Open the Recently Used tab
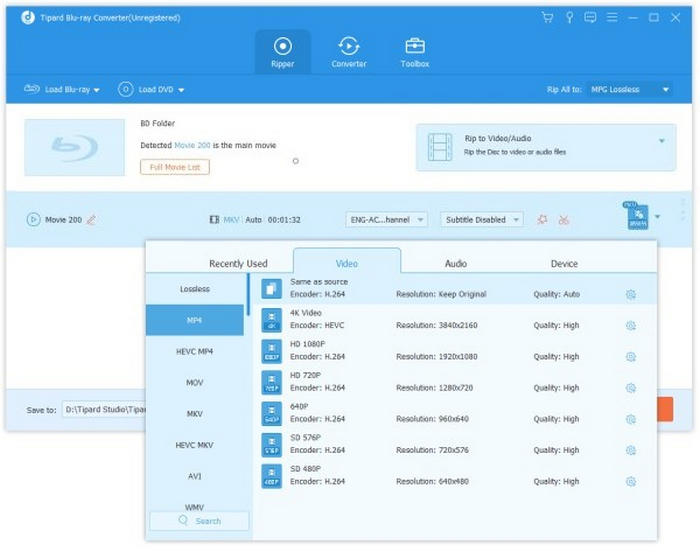The height and width of the screenshot is (552, 700). point(238,263)
